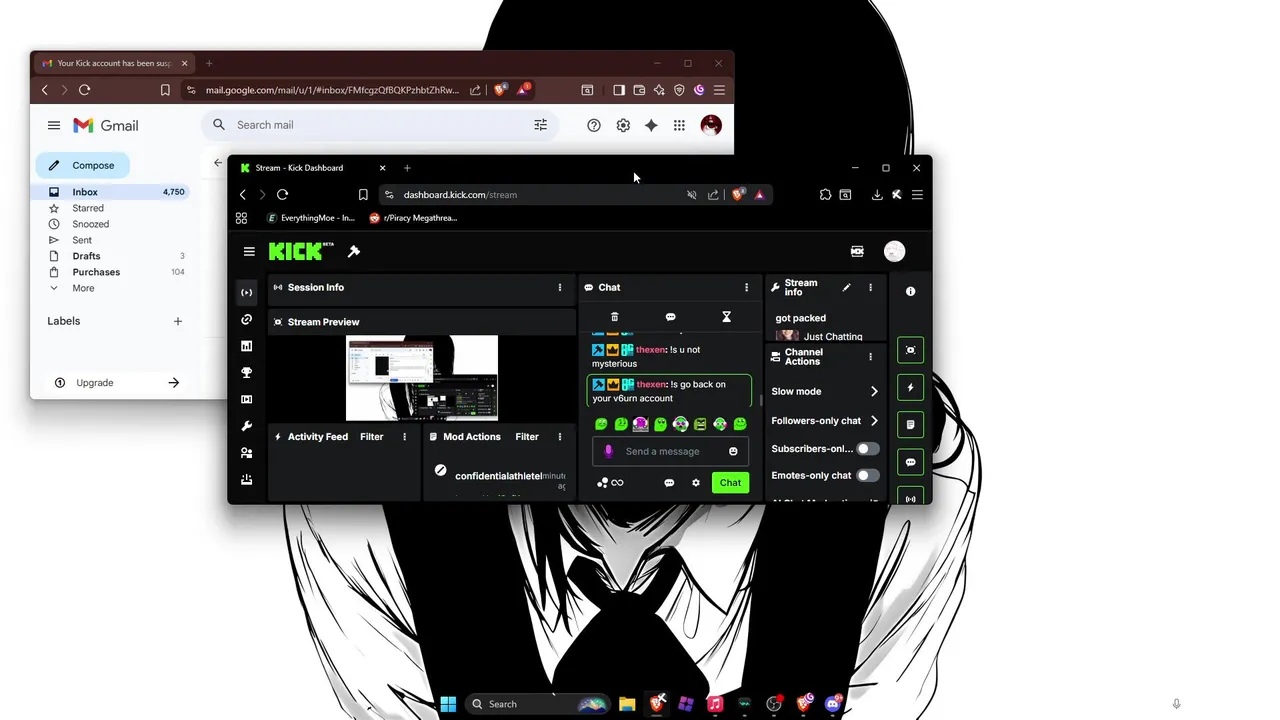Toggle the notes panel icon in right rail
This screenshot has height=720, width=1280.
[910, 425]
